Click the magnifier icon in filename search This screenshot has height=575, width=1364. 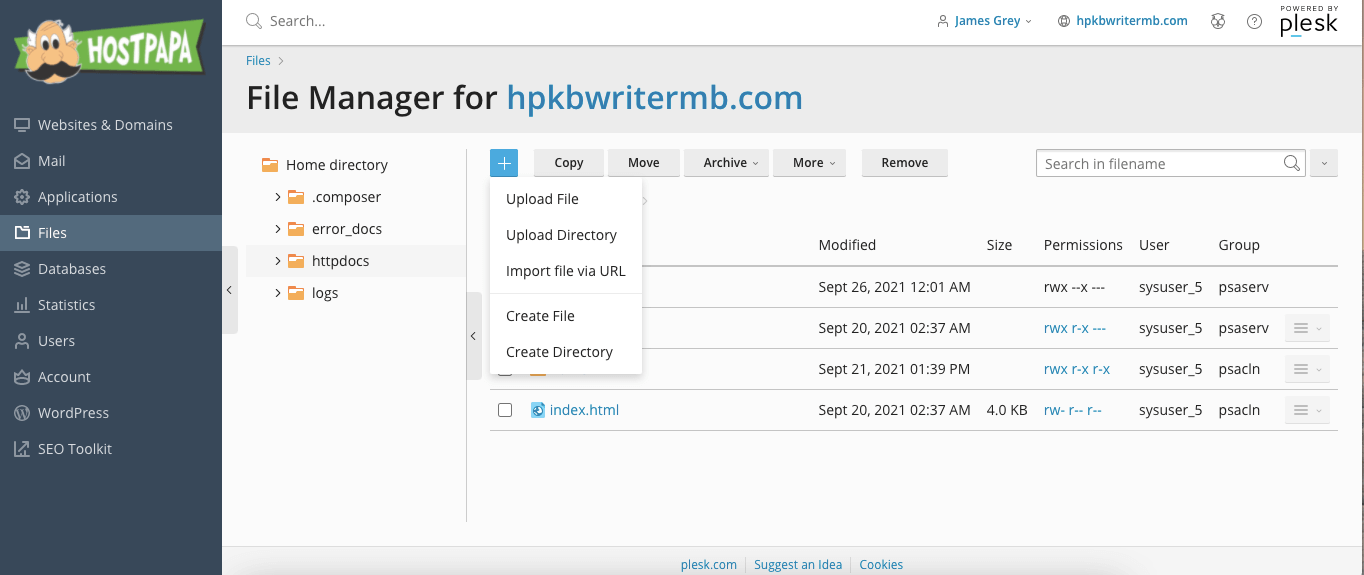click(1292, 163)
